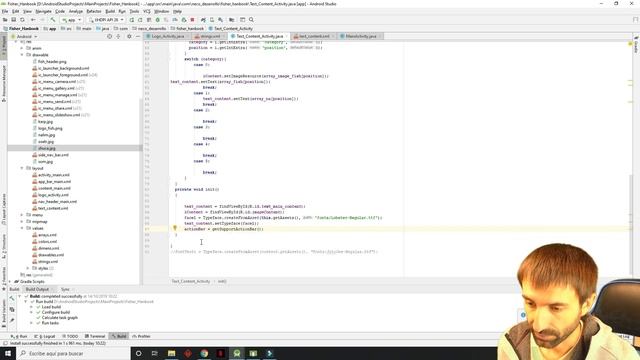Expand the Load build node
The height and width of the screenshot is (360, 640).
[31, 307]
